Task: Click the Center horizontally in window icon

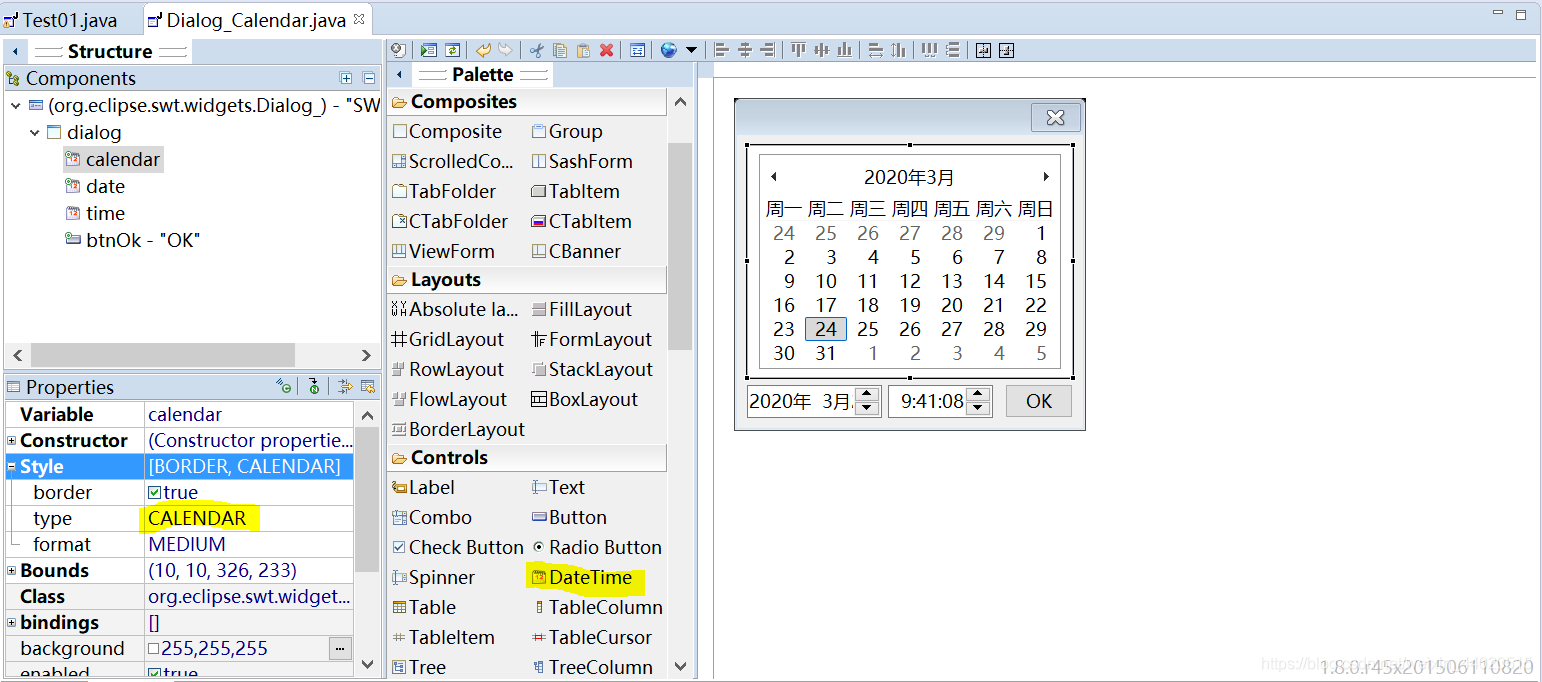Action: pyautogui.click(x=983, y=50)
